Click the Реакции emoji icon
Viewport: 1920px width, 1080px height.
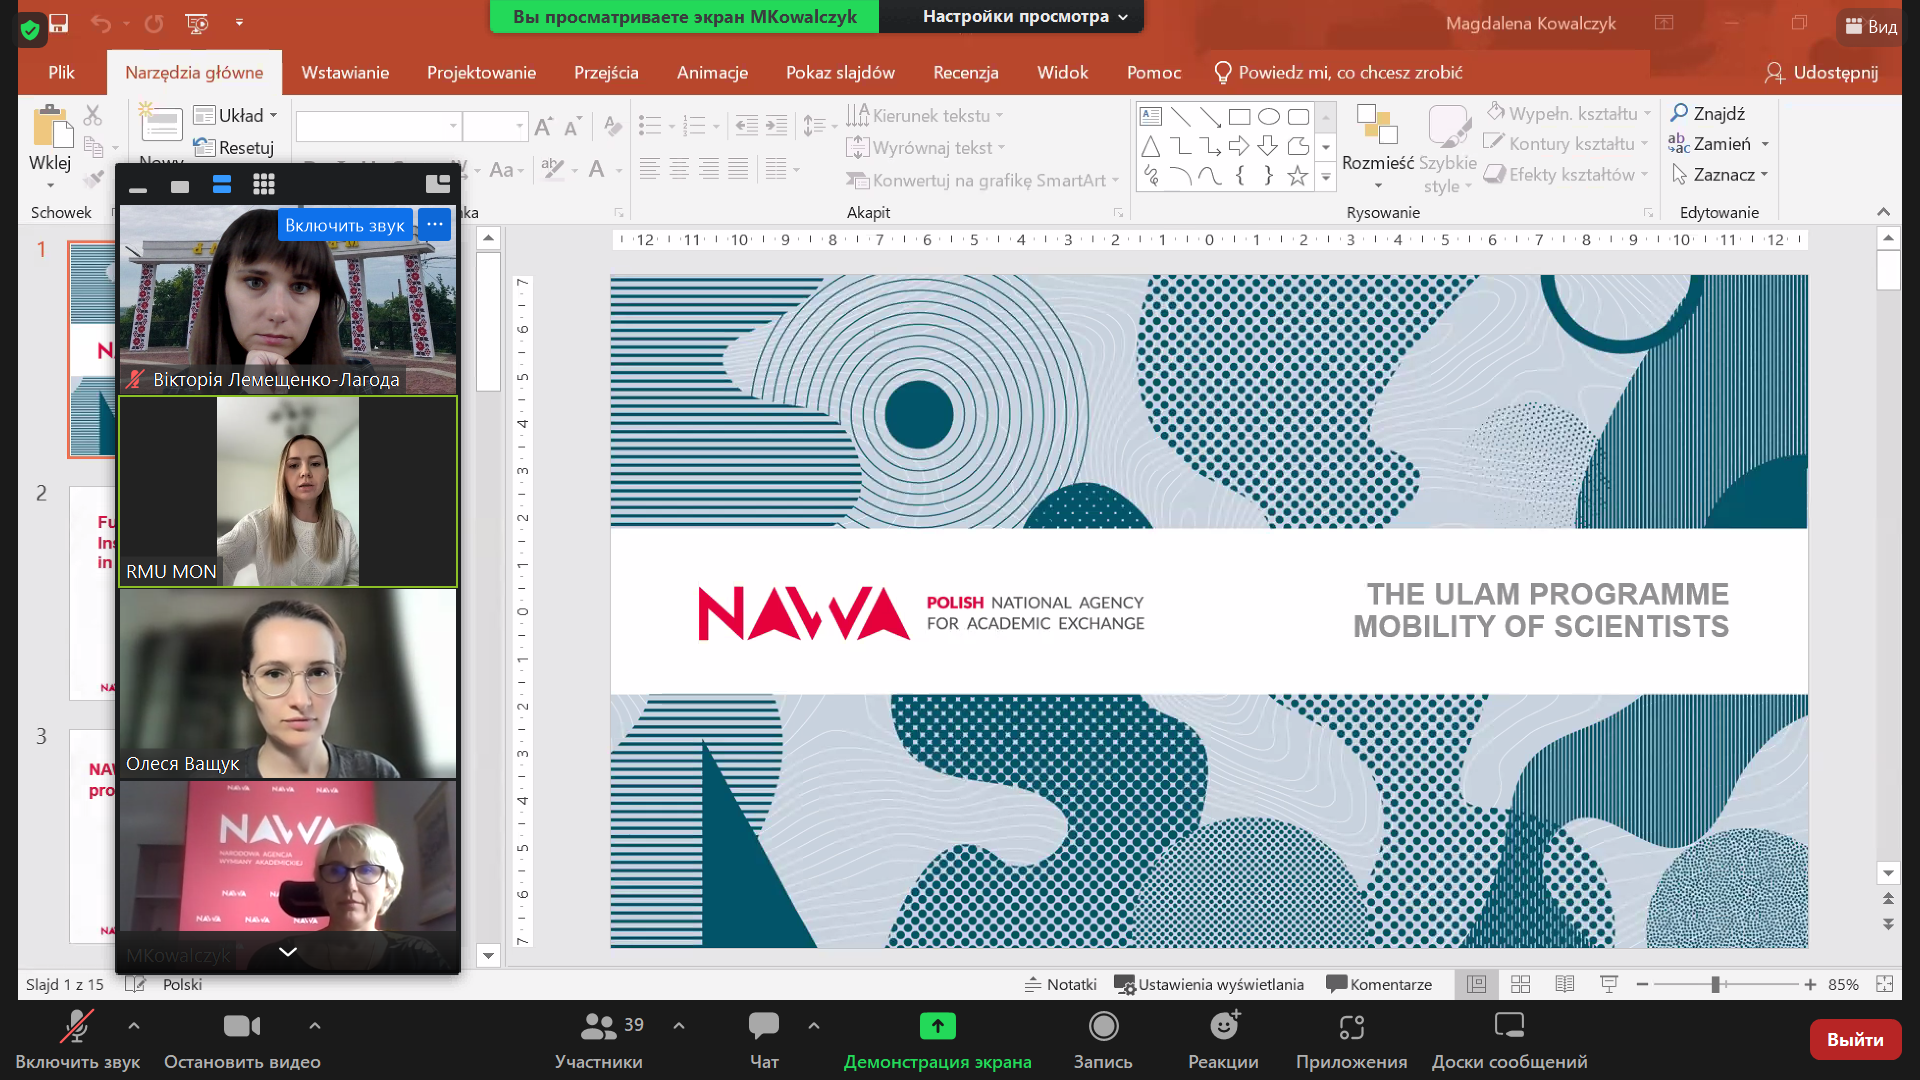coord(1223,1027)
